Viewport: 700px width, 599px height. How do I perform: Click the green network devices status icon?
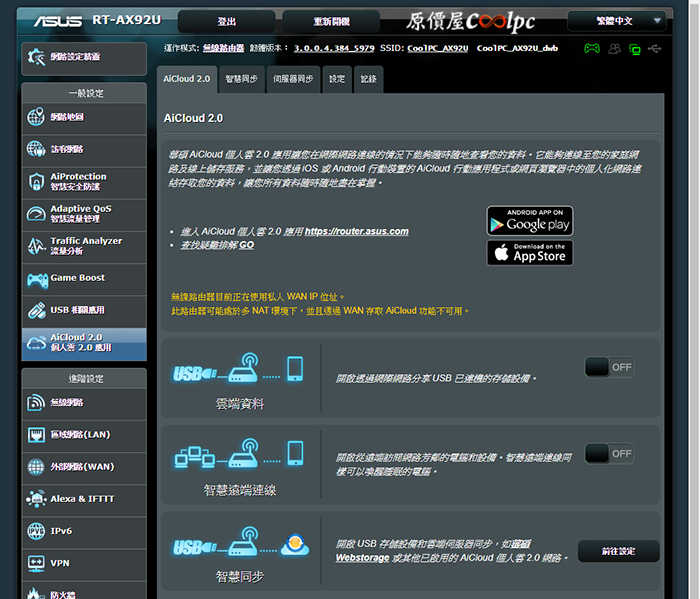pyautogui.click(x=634, y=49)
